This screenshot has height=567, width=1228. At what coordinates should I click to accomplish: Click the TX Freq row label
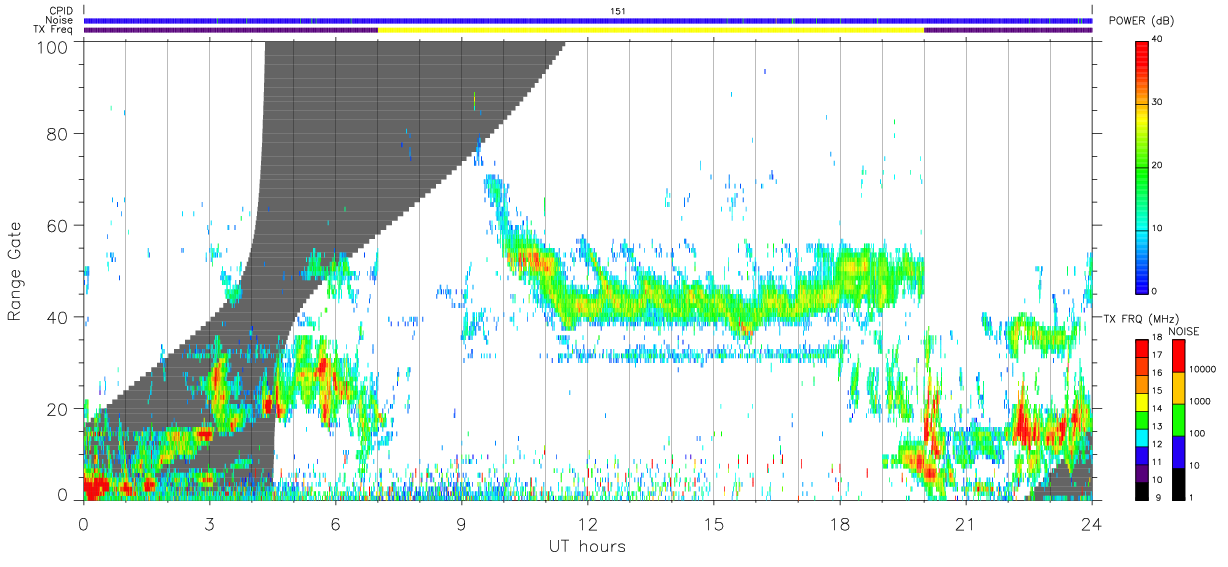pos(54,30)
